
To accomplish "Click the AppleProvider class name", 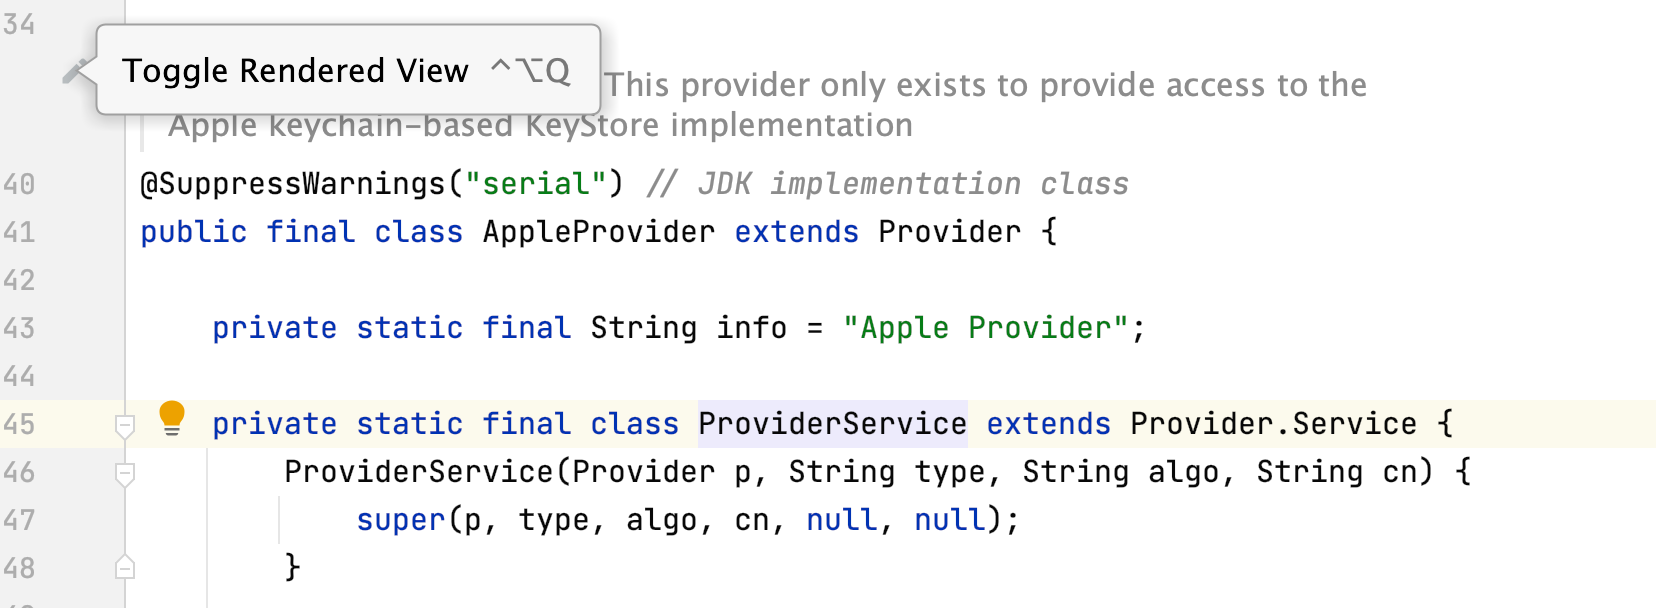I will click(597, 231).
